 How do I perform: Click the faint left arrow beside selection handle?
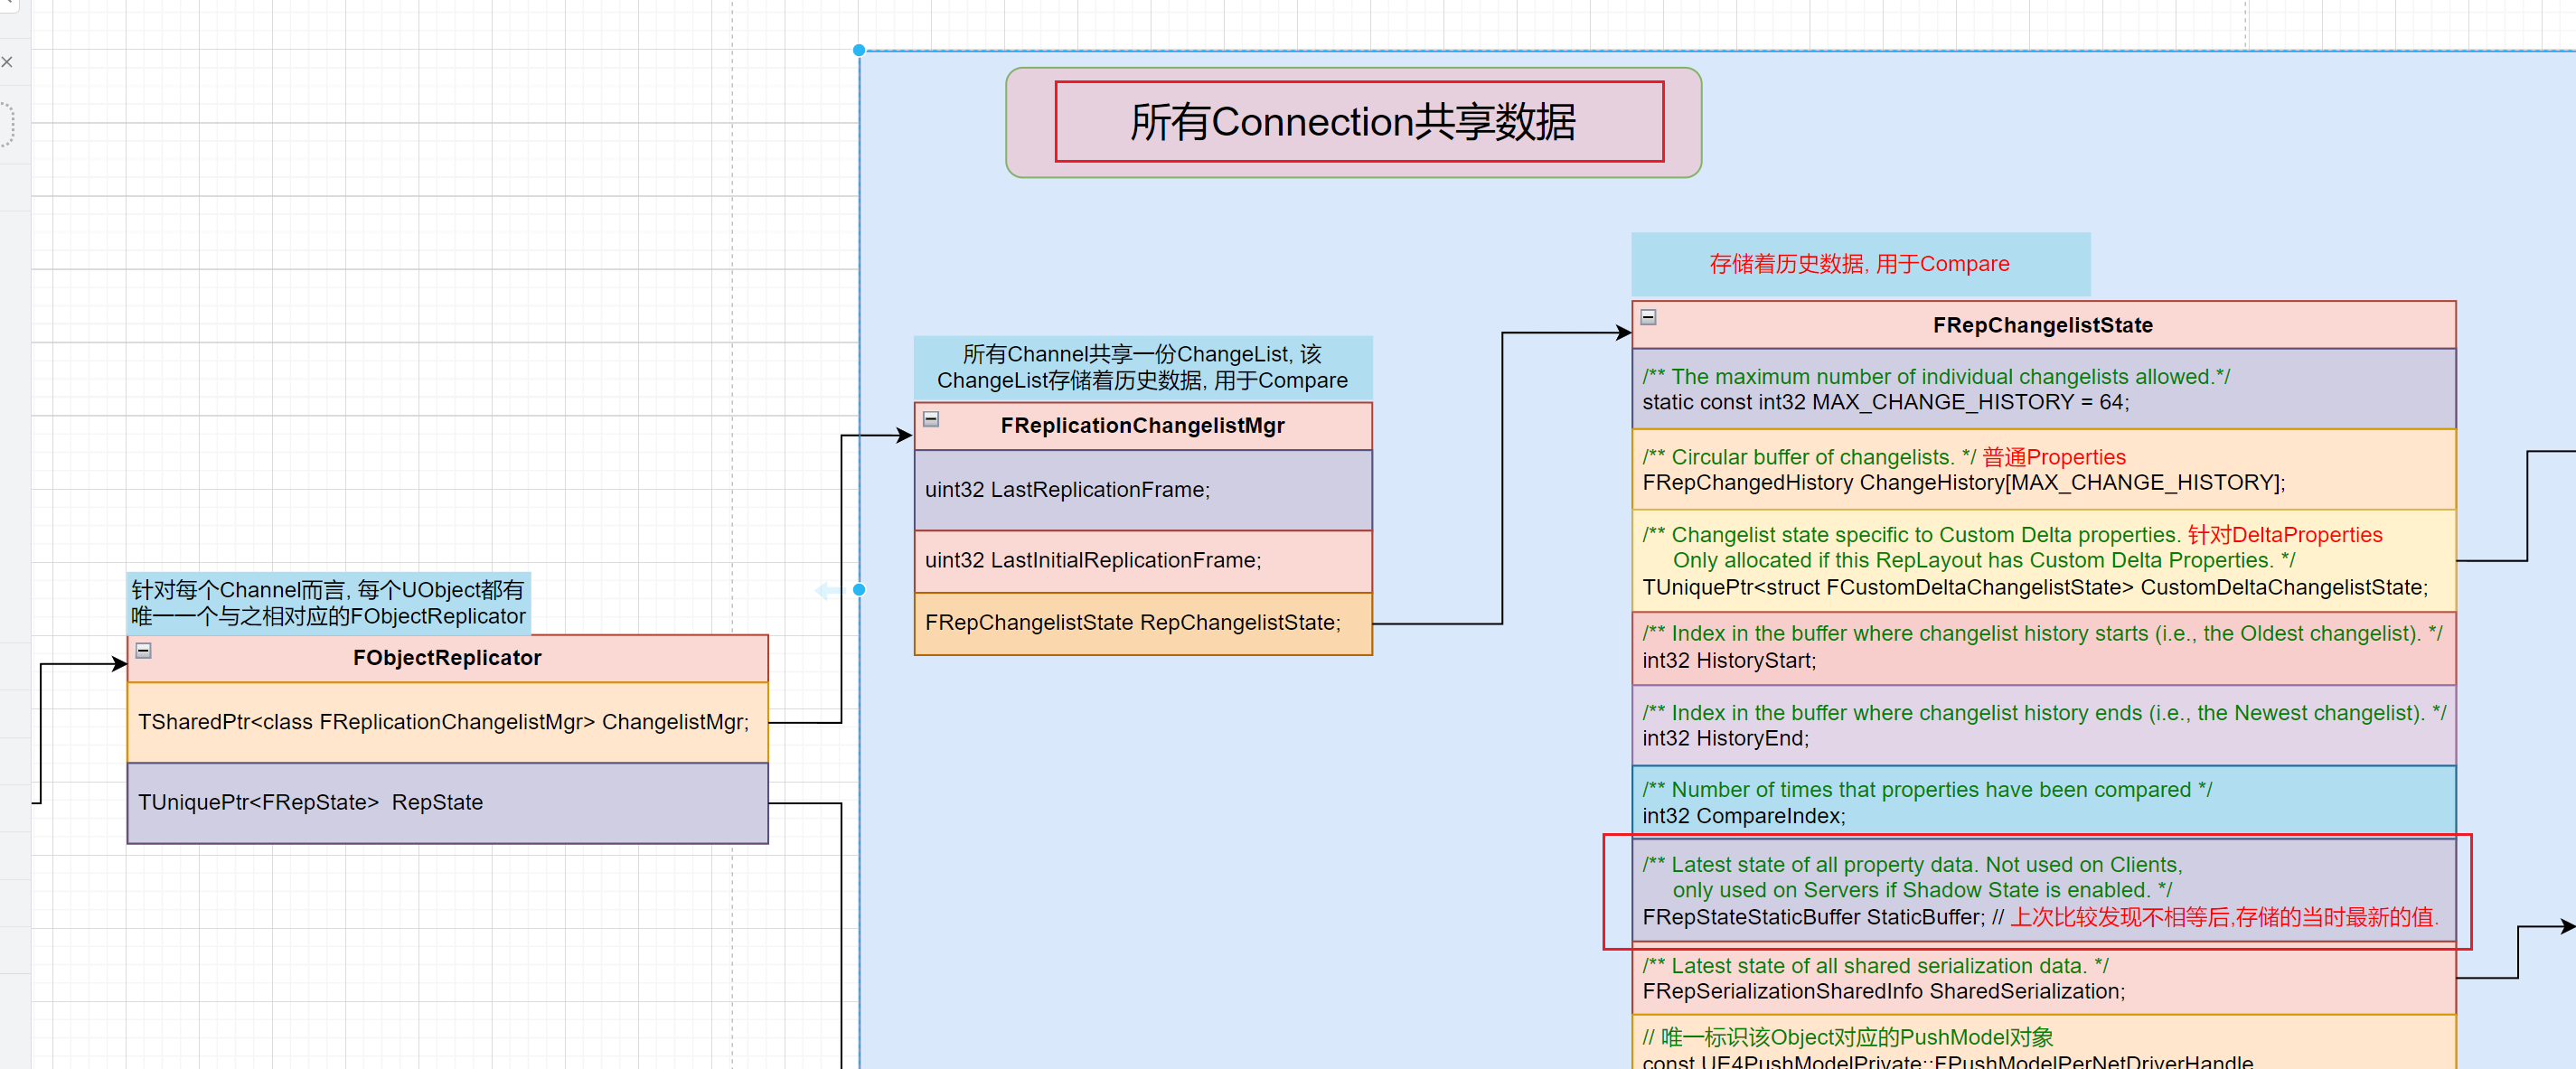click(828, 590)
